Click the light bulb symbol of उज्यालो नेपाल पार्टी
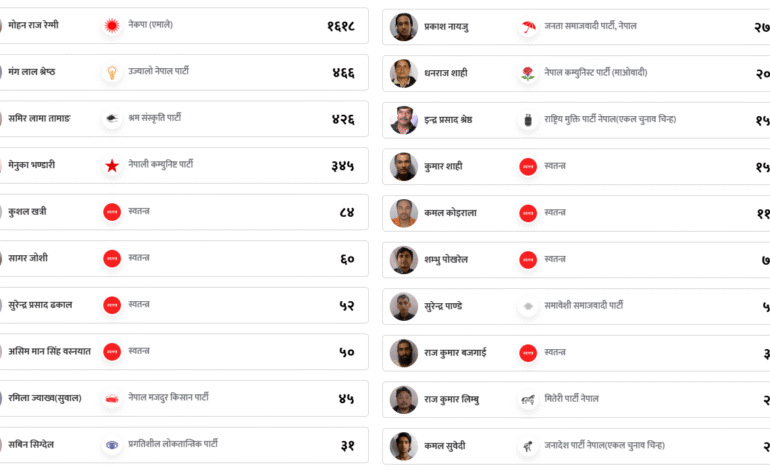 tap(112, 72)
